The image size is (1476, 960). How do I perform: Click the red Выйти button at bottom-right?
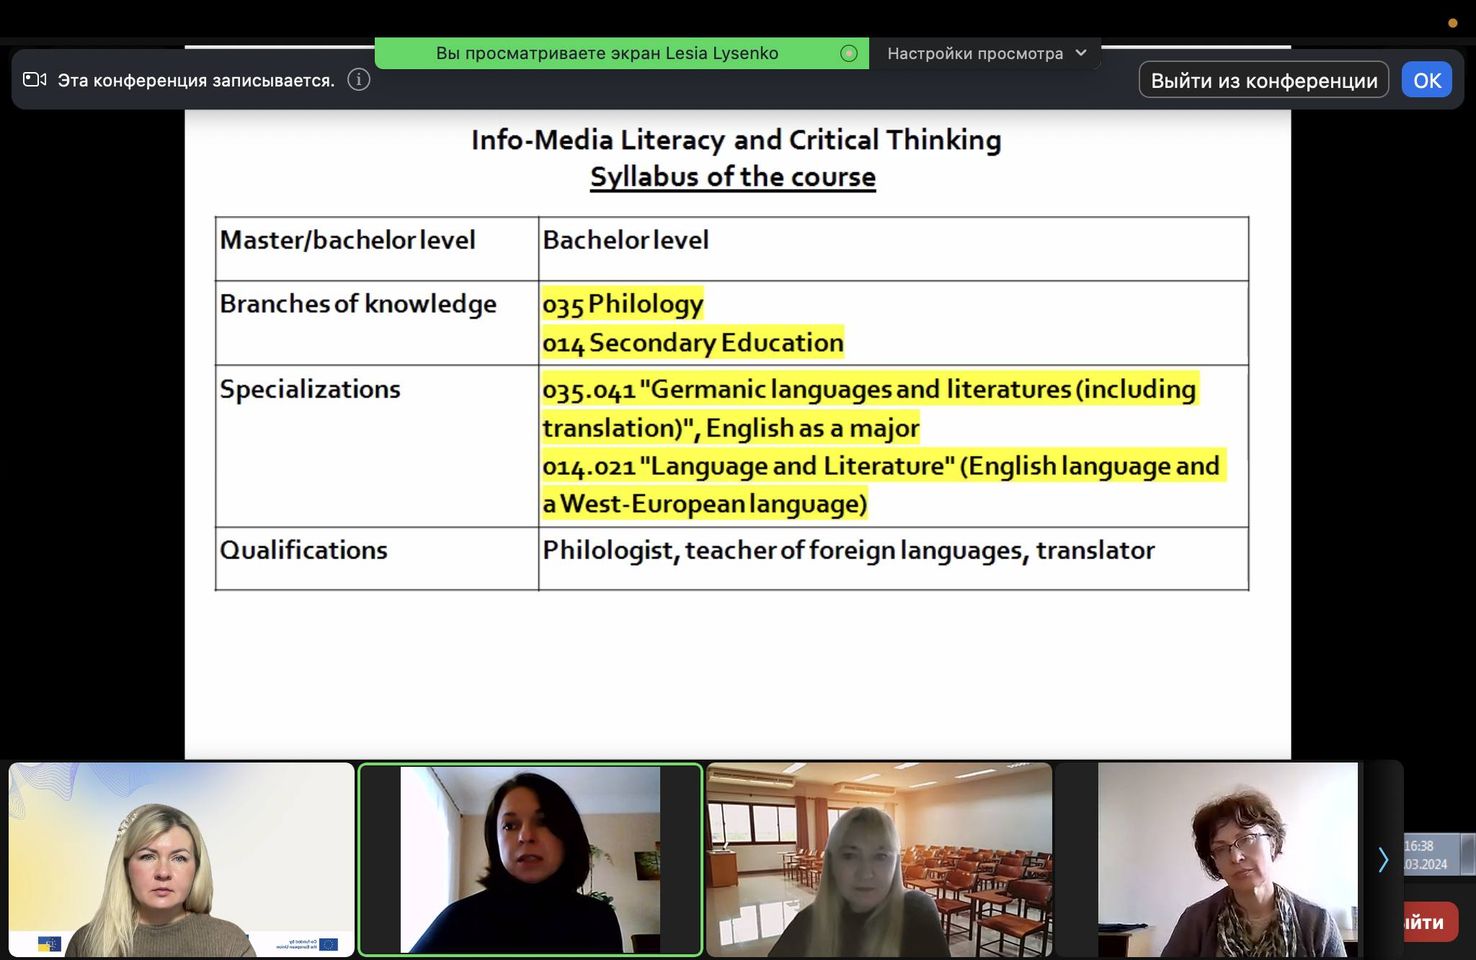(1427, 922)
